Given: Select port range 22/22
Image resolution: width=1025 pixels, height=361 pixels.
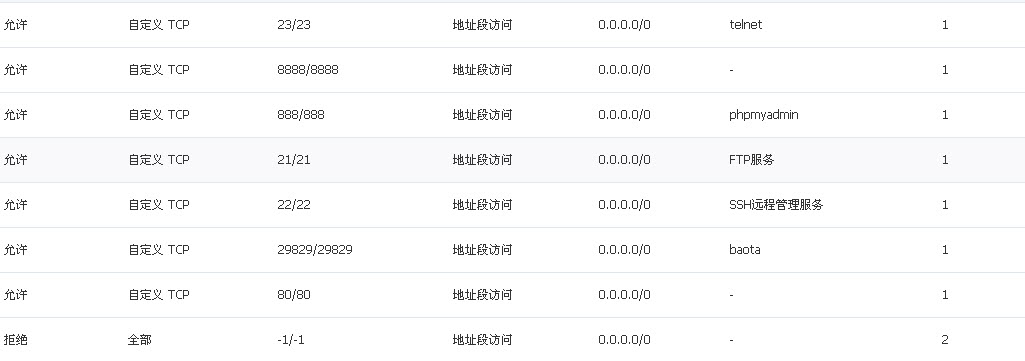Looking at the screenshot, I should coord(294,205).
